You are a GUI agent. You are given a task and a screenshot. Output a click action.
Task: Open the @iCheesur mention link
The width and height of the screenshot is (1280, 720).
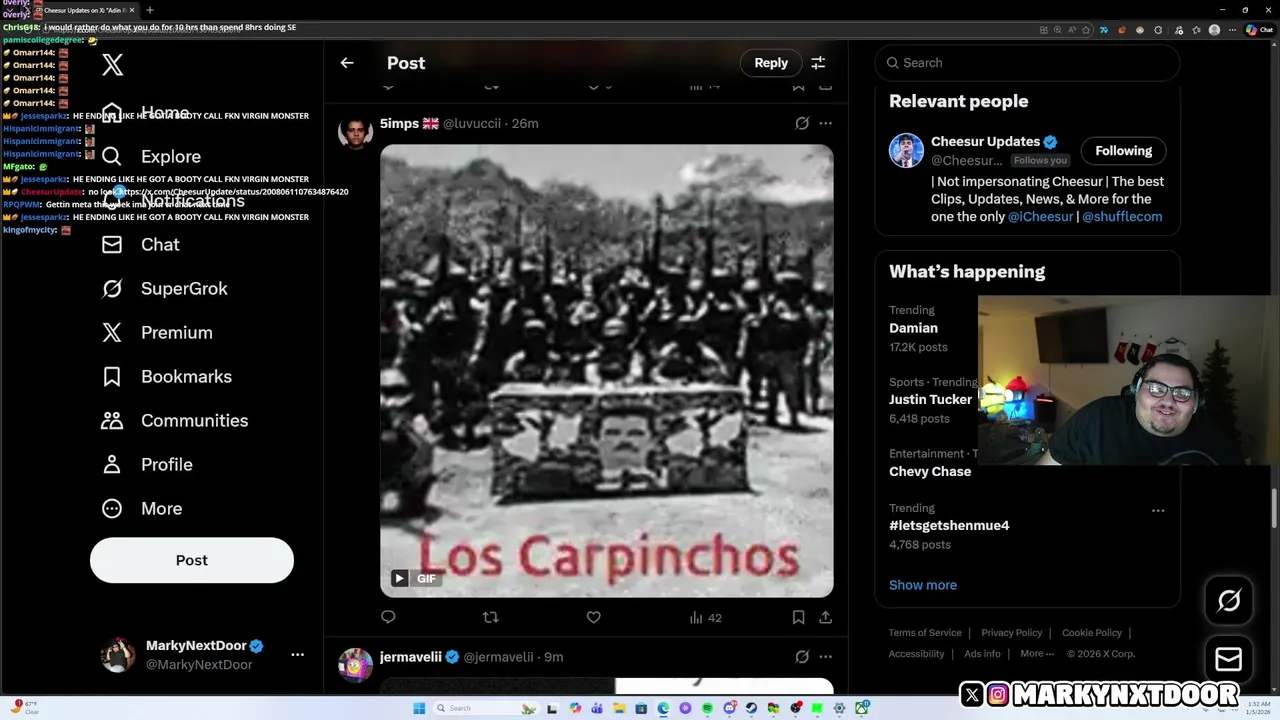point(1040,216)
